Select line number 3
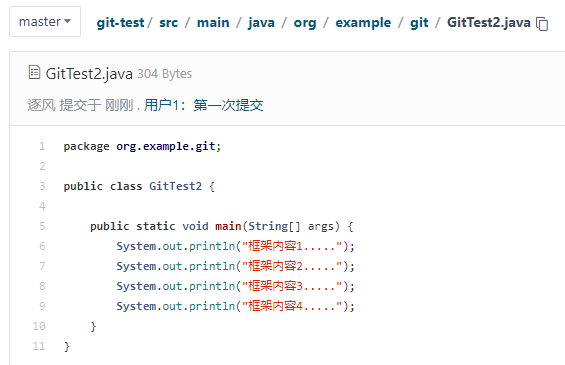The image size is (565, 365). (42, 186)
